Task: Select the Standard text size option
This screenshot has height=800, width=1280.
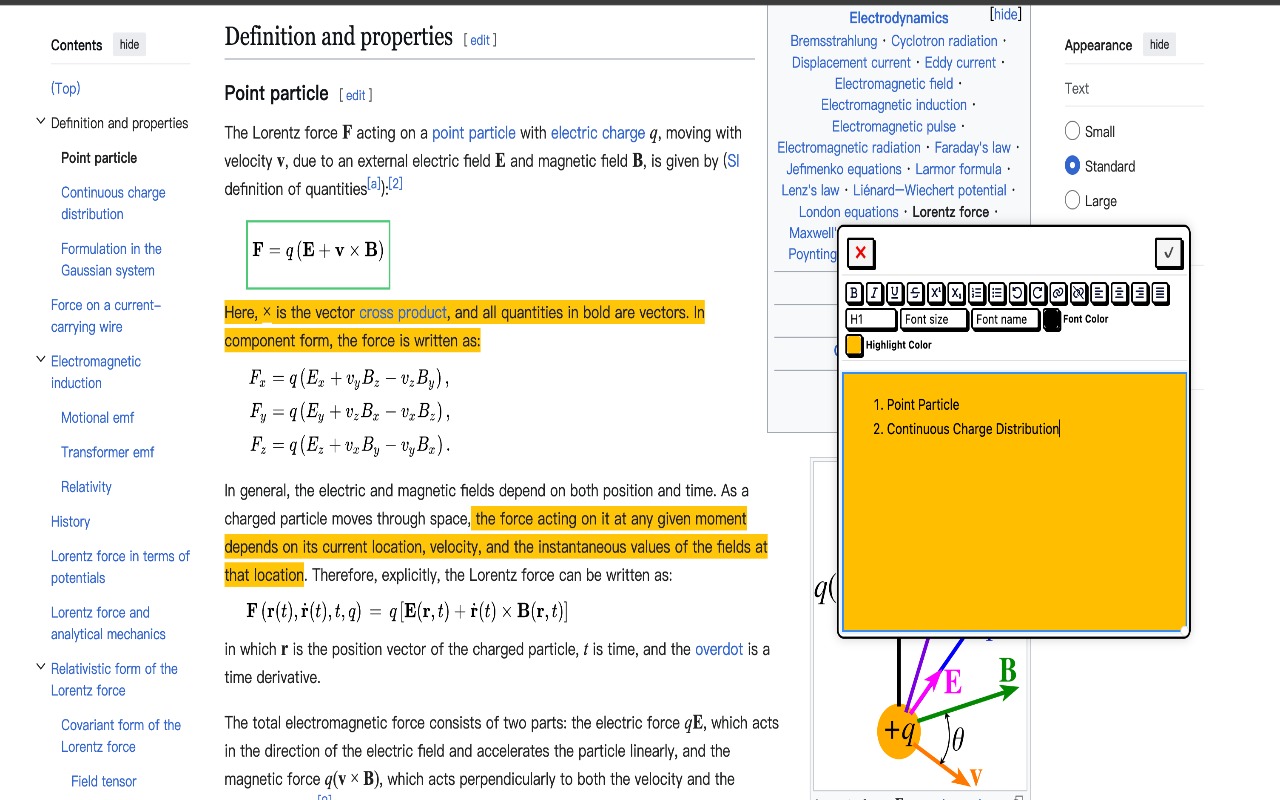Action: click(x=1073, y=166)
